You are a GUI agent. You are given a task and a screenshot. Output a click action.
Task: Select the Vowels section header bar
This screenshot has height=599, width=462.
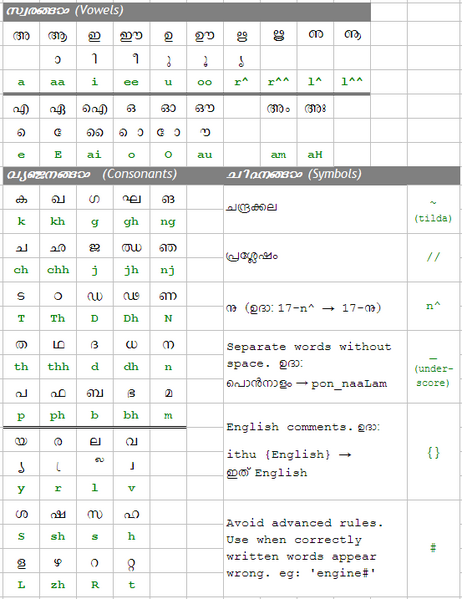(x=186, y=11)
